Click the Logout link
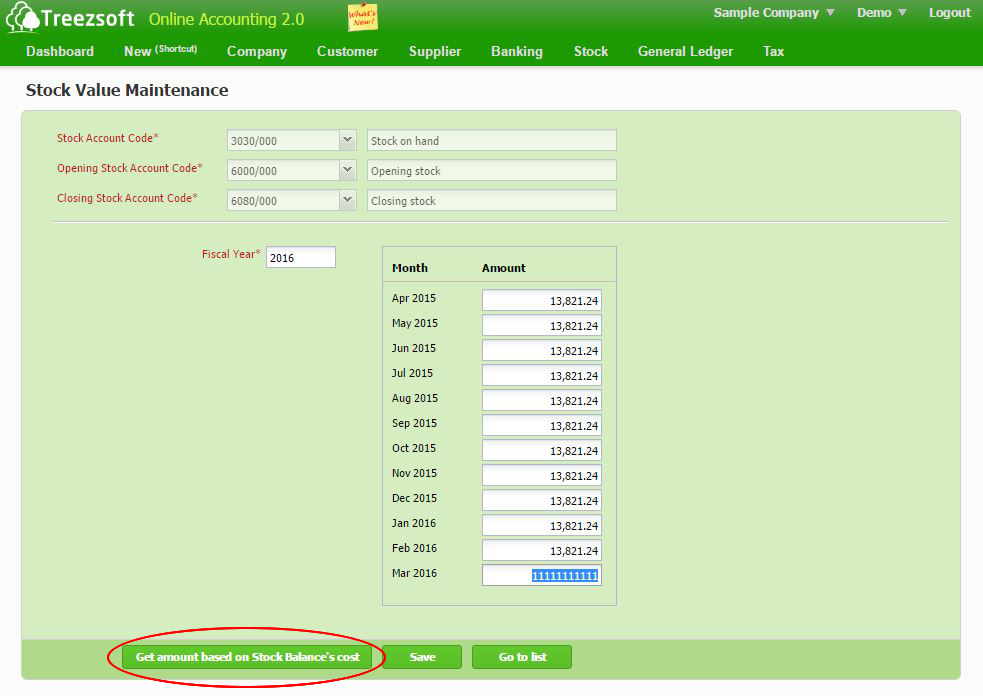Viewport: 983px width, 696px height. pos(948,12)
